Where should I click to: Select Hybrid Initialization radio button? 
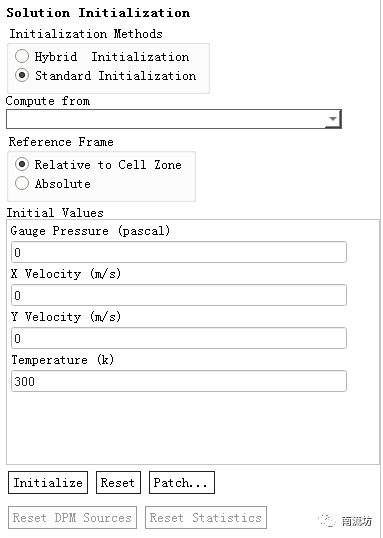pos(22,56)
